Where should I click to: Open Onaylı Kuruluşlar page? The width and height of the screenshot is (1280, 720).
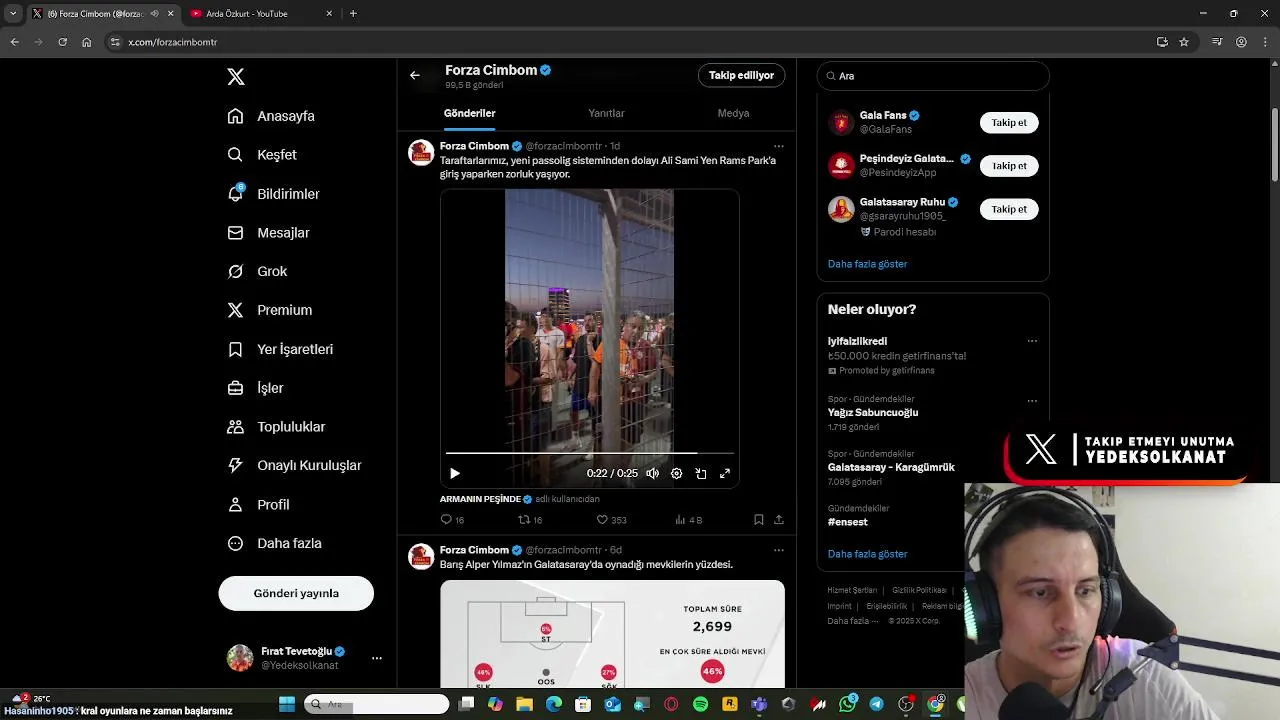pos(294,465)
